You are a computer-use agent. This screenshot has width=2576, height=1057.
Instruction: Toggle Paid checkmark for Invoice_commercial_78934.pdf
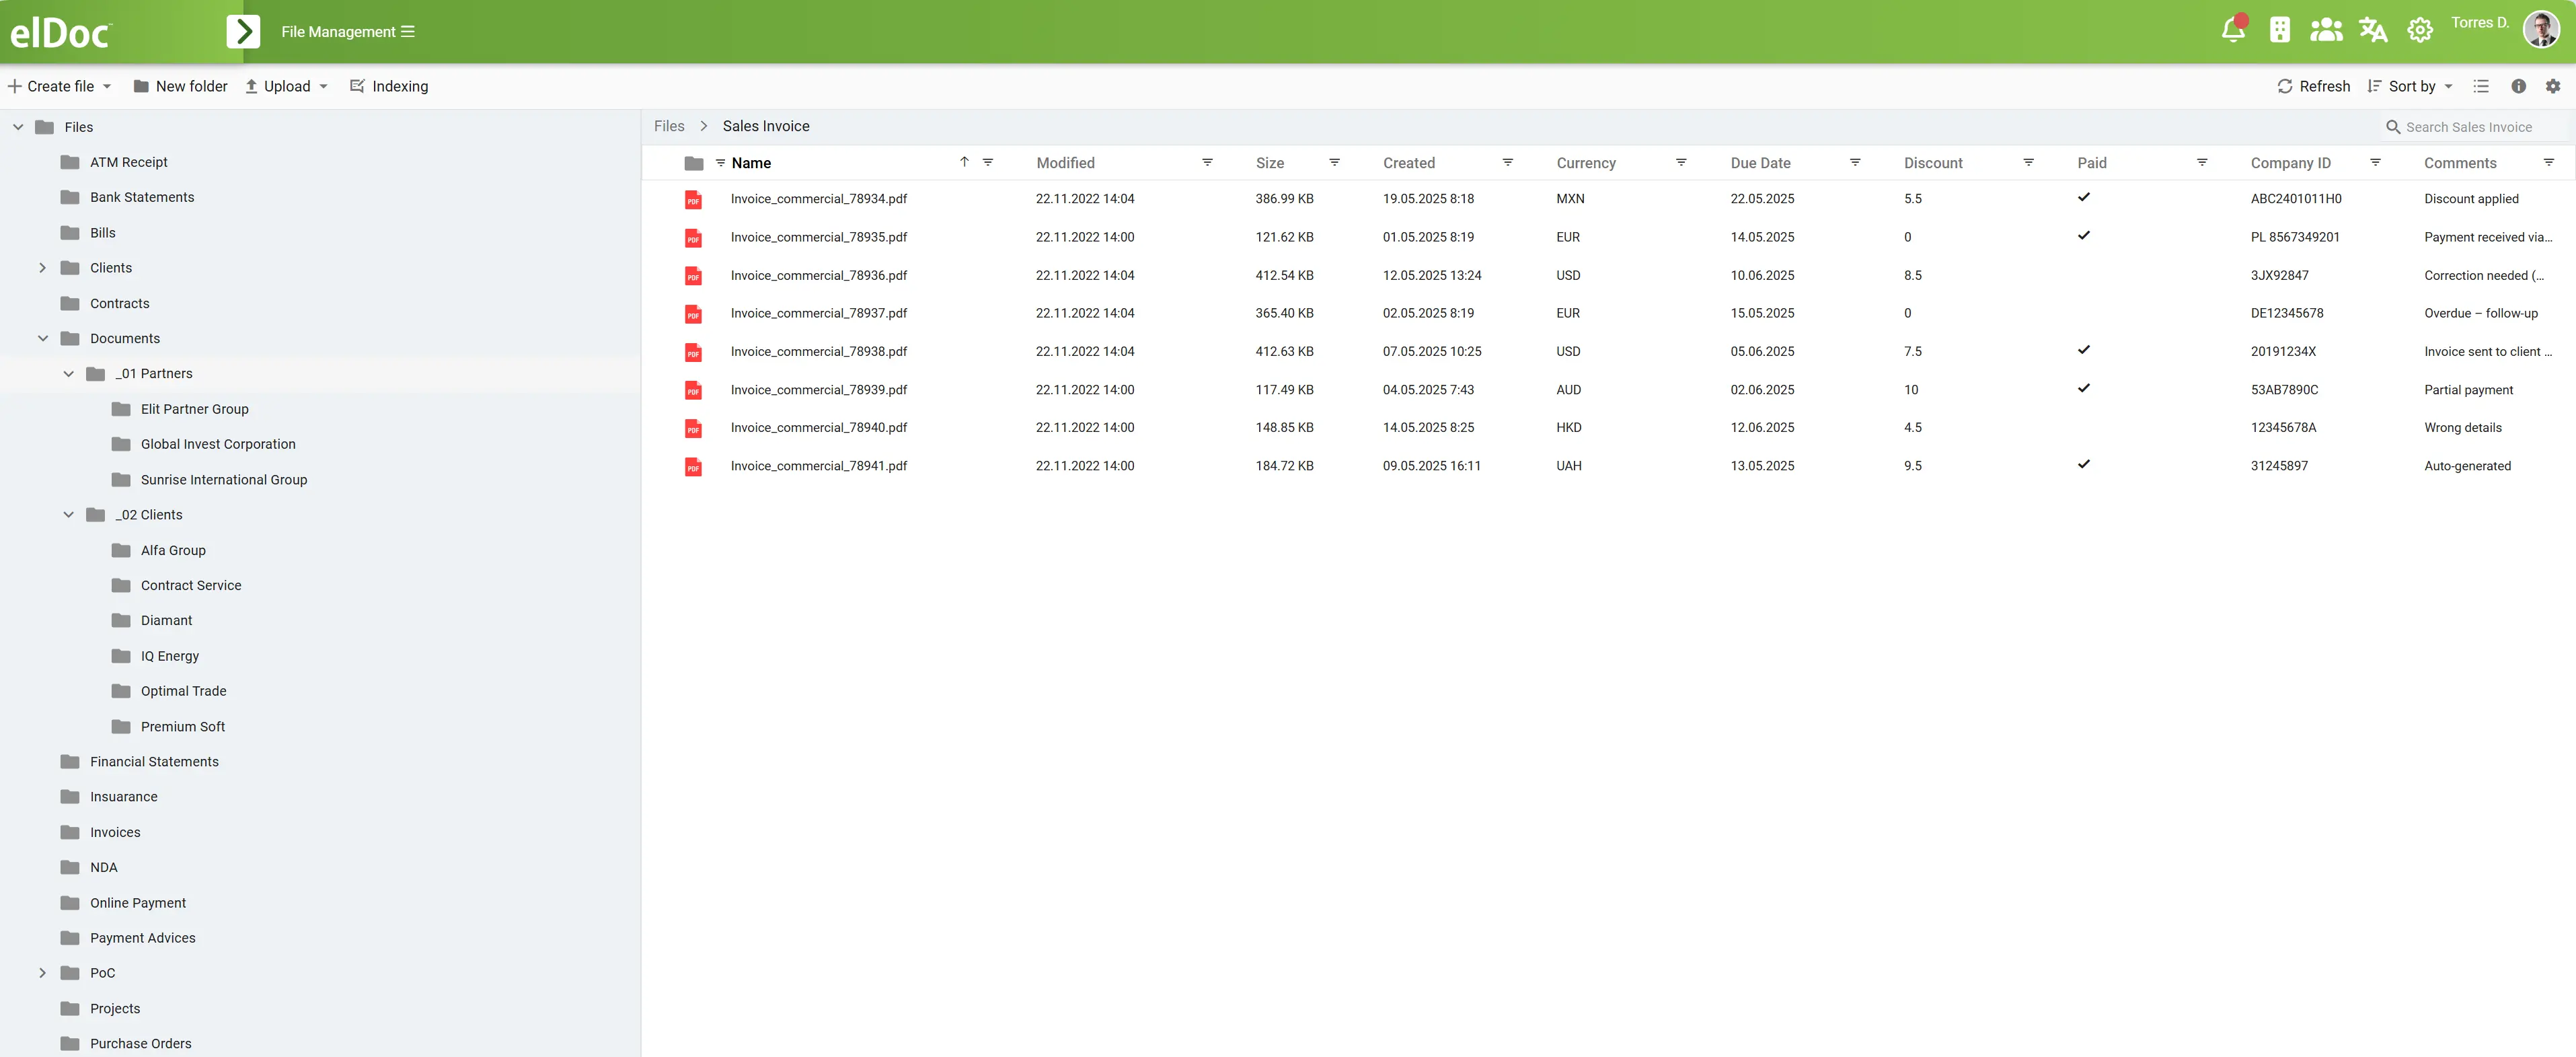coord(2083,197)
